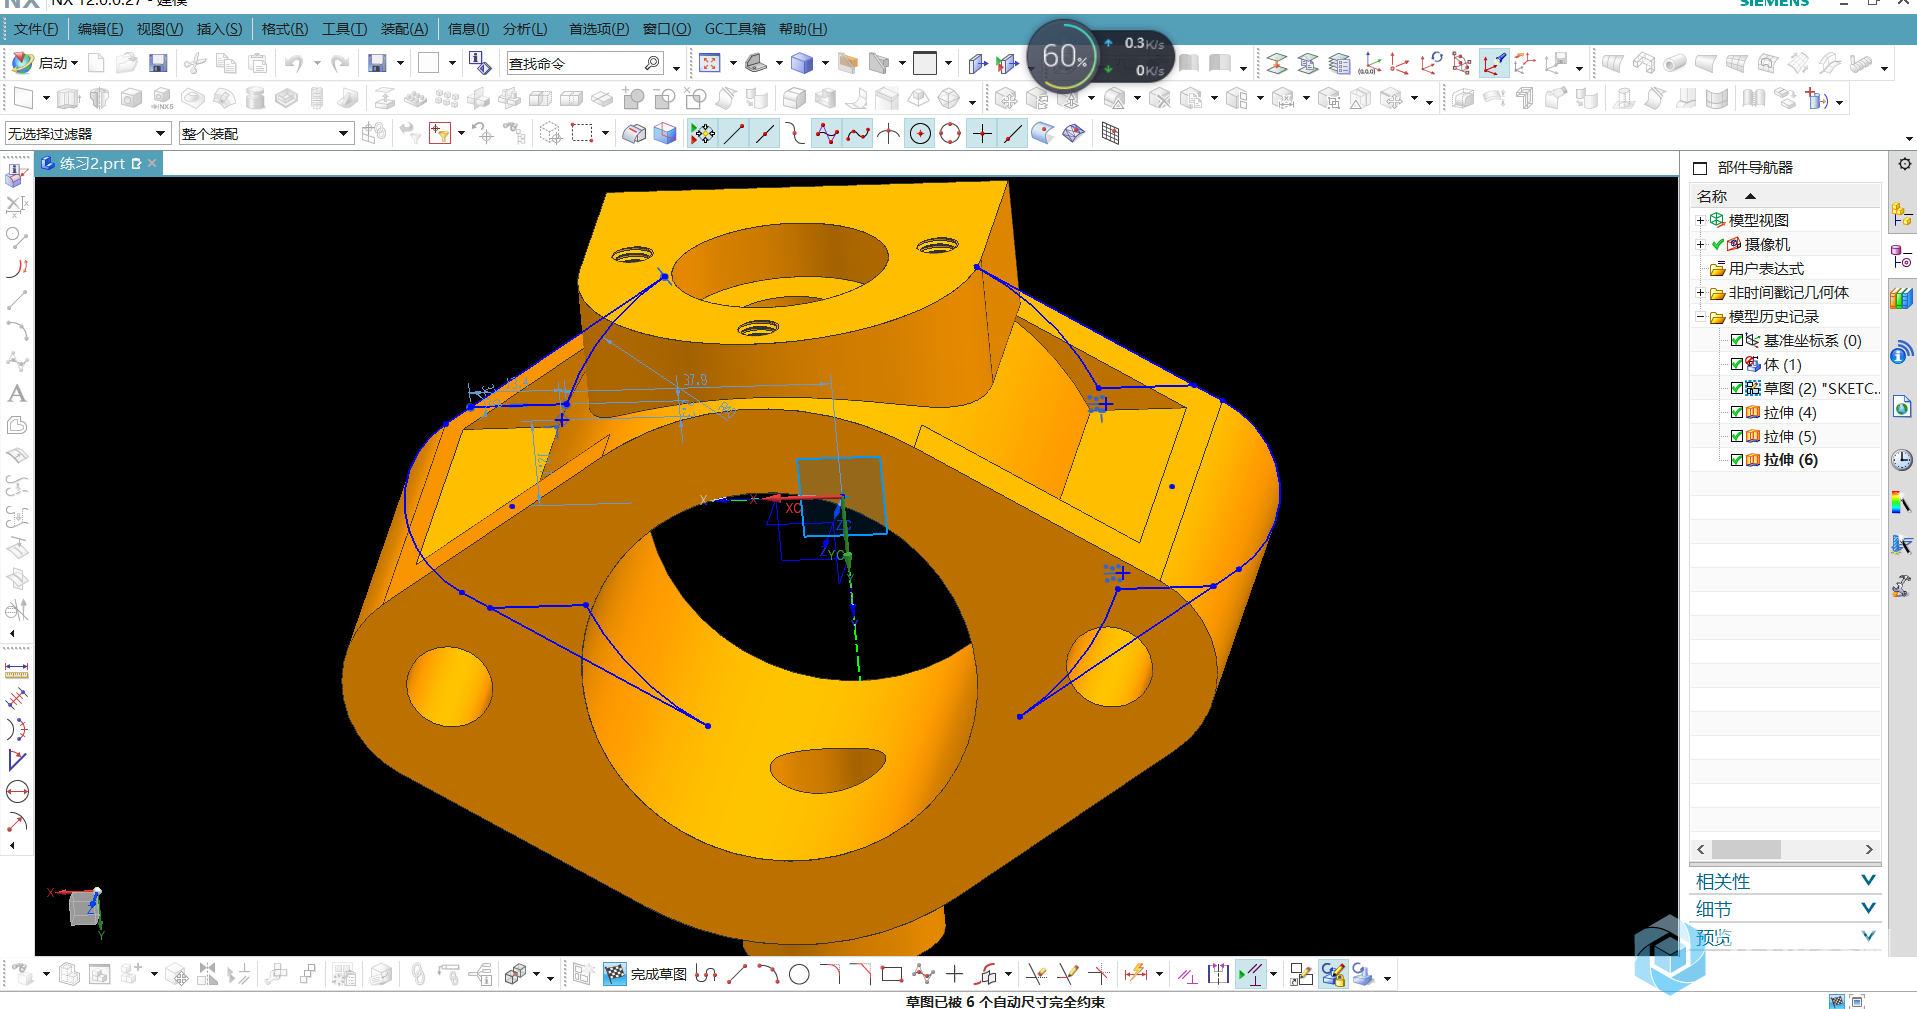
Task: Open the 分析(L) menu
Action: (x=525, y=29)
